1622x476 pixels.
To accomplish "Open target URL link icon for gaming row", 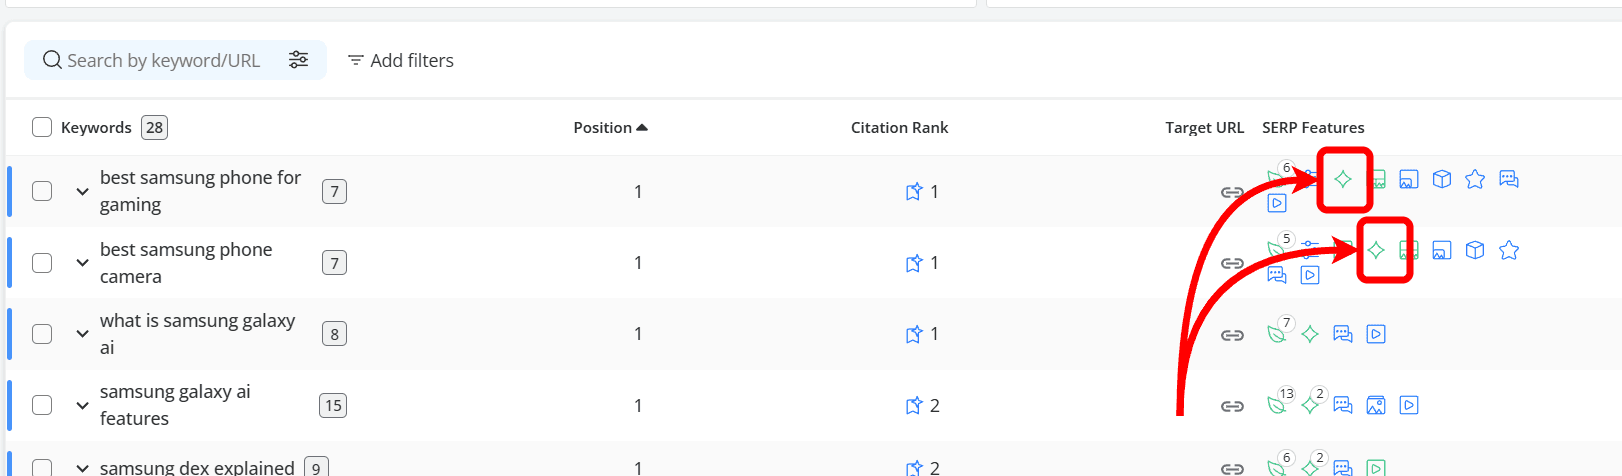I will tap(1232, 192).
